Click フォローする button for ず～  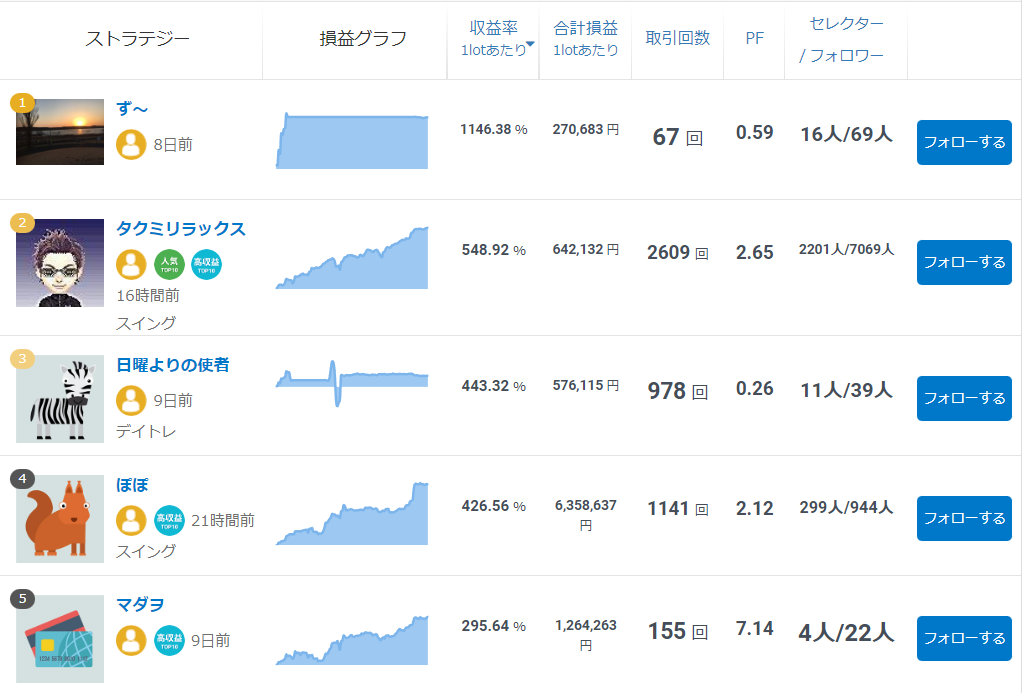[964, 142]
